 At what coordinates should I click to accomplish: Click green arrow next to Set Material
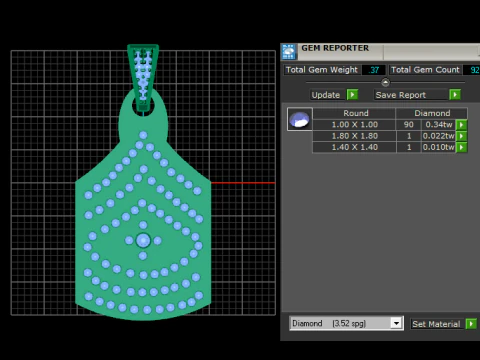pos(471,324)
